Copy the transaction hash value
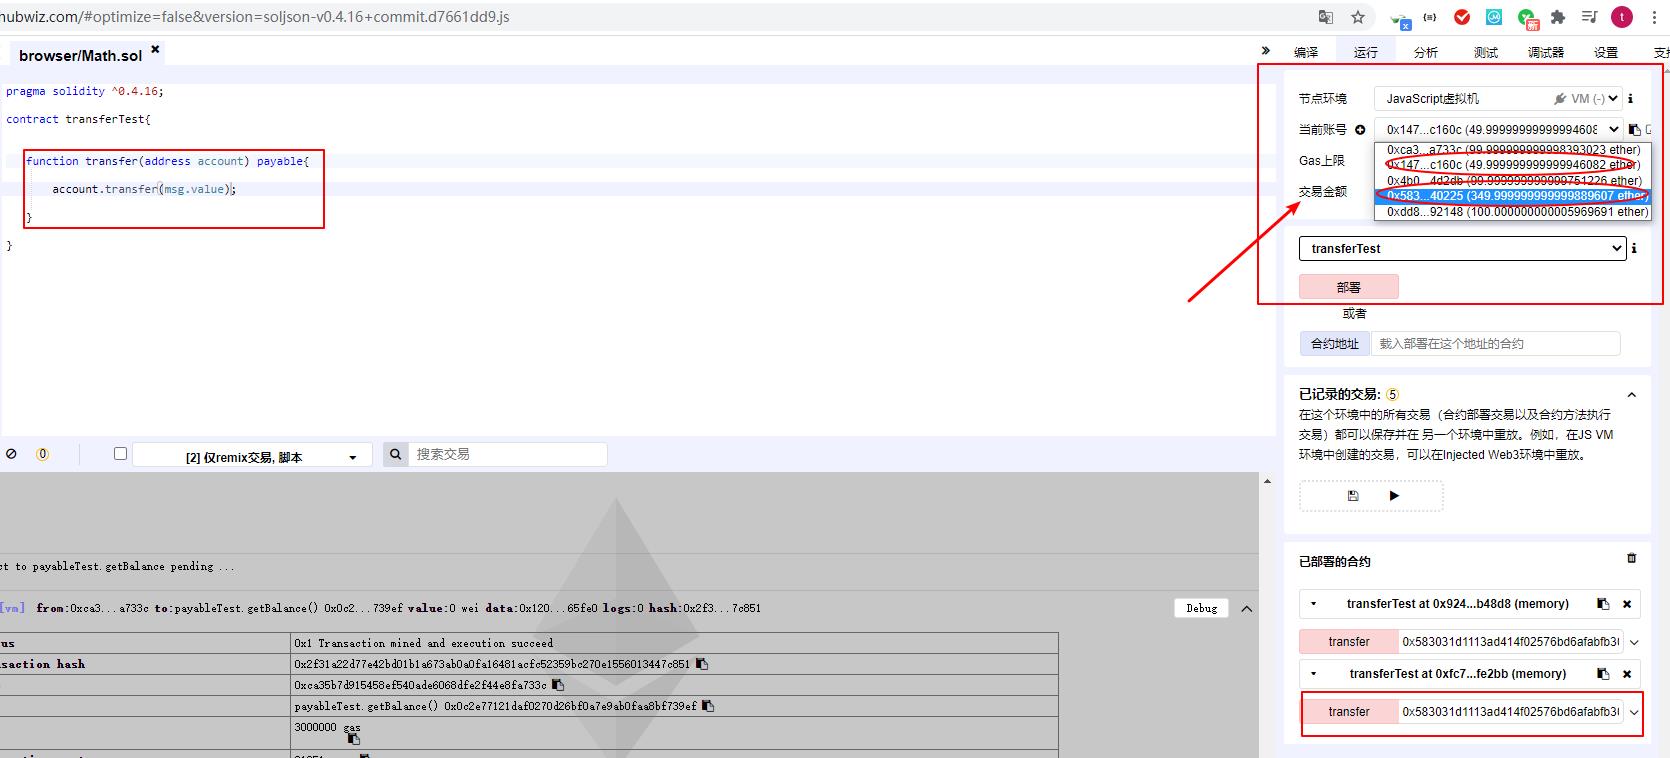This screenshot has height=758, width=1670. pos(702,664)
